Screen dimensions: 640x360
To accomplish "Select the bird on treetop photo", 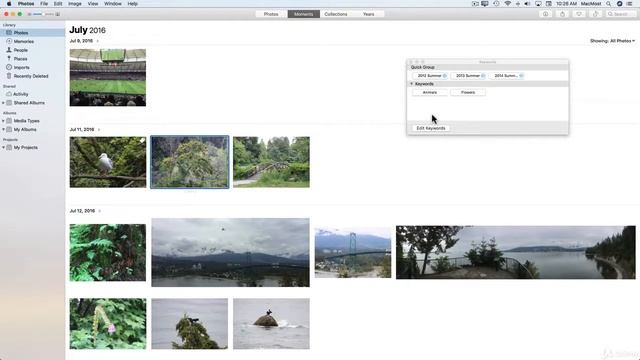I will [x=190, y=324].
